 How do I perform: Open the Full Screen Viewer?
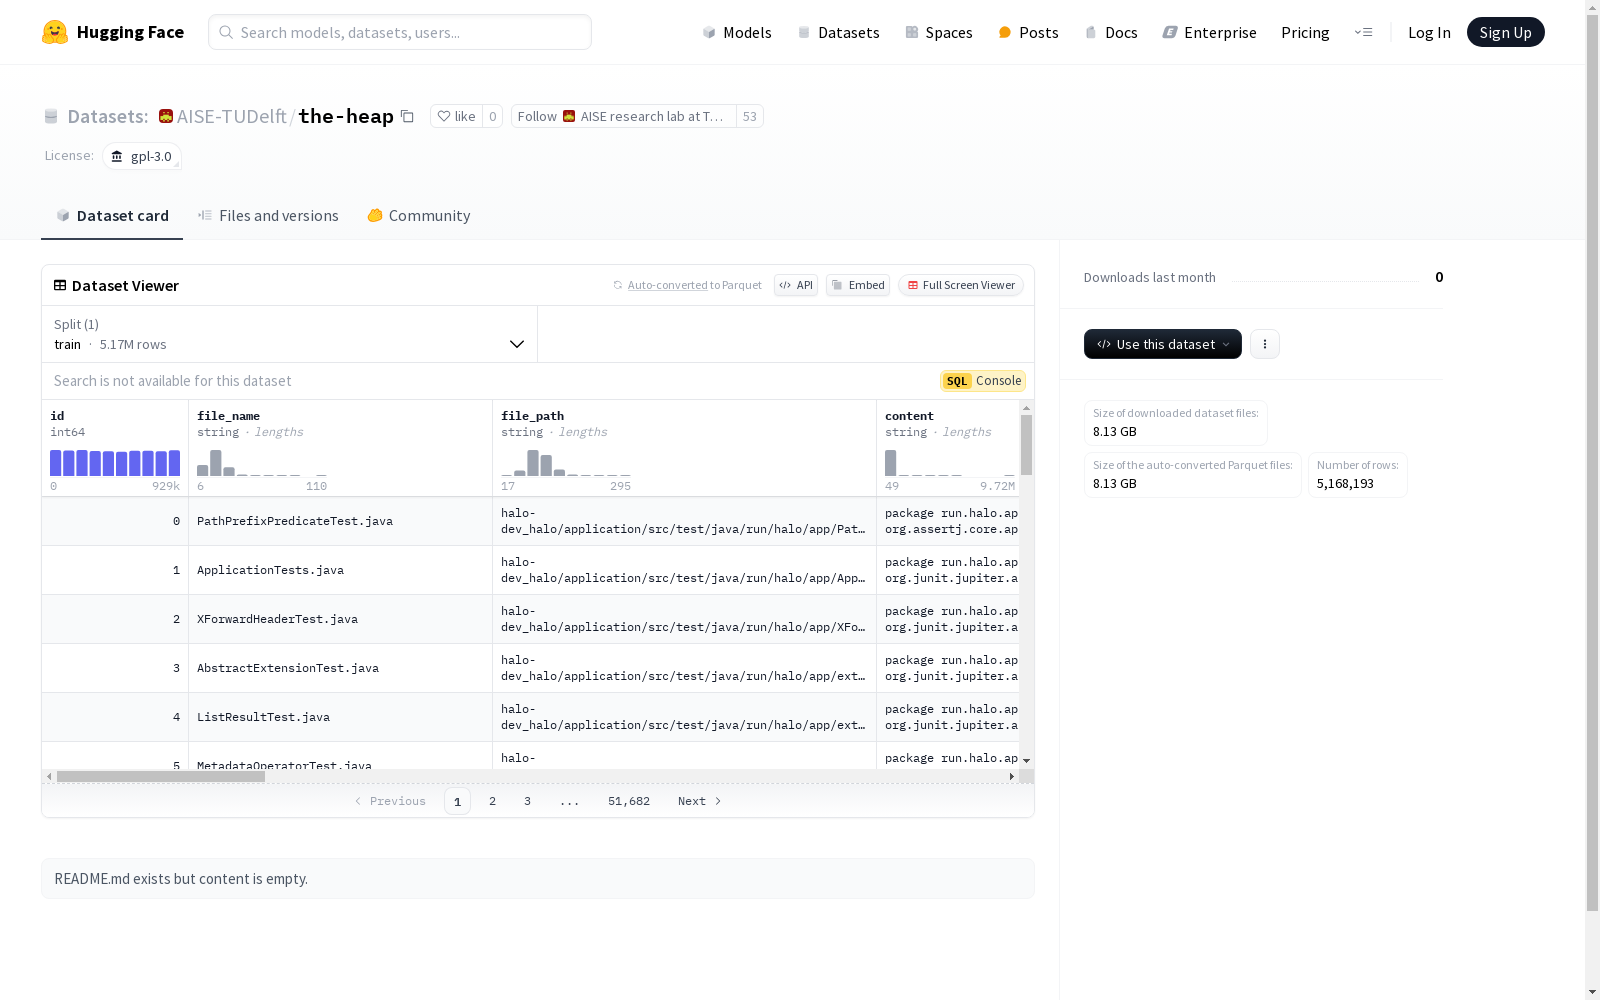tap(961, 285)
